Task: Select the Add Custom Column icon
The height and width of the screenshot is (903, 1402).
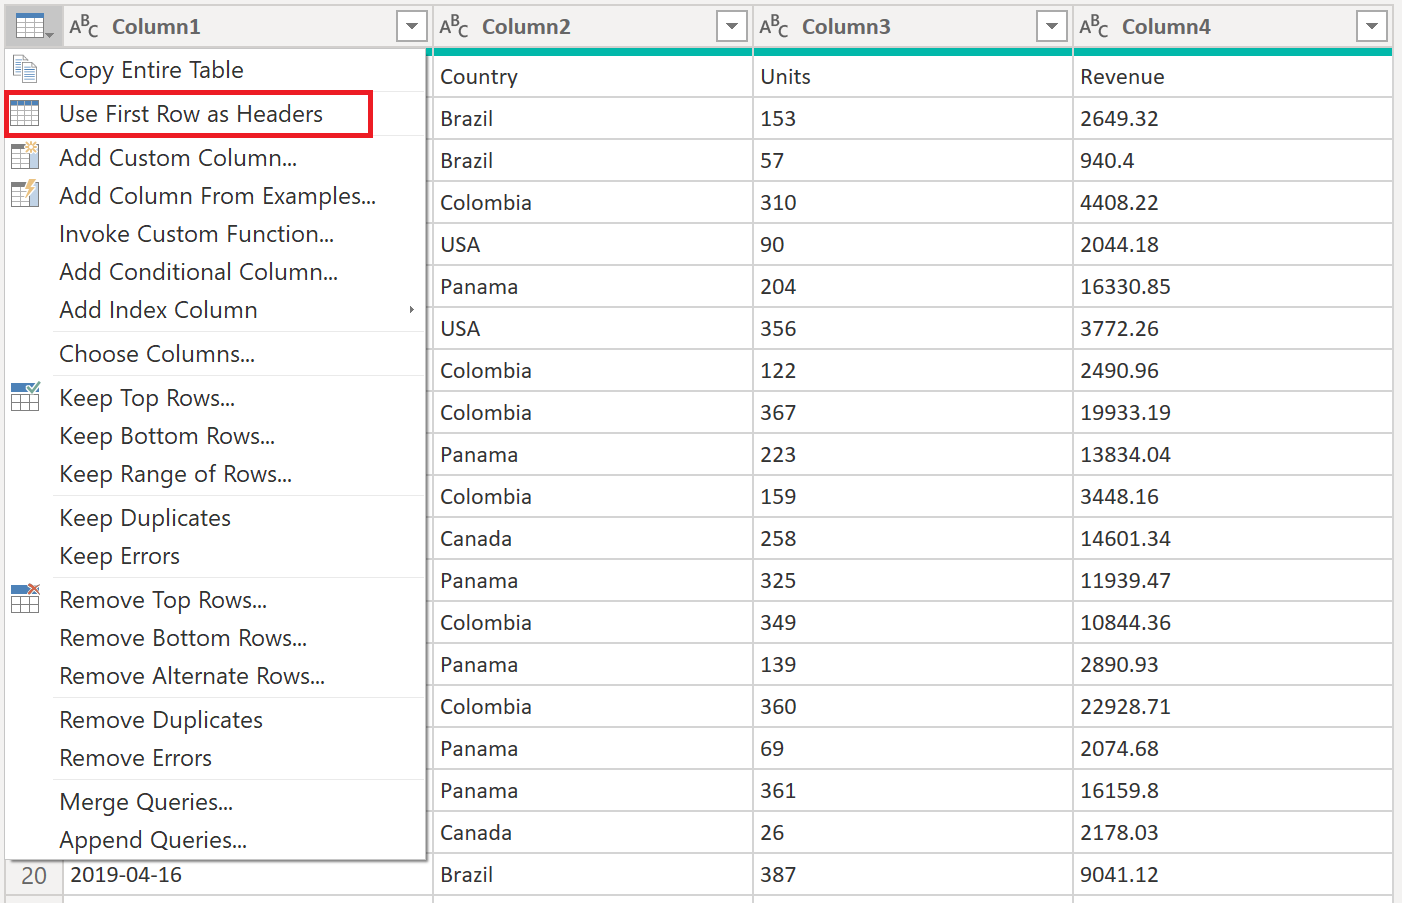Action: point(24,156)
